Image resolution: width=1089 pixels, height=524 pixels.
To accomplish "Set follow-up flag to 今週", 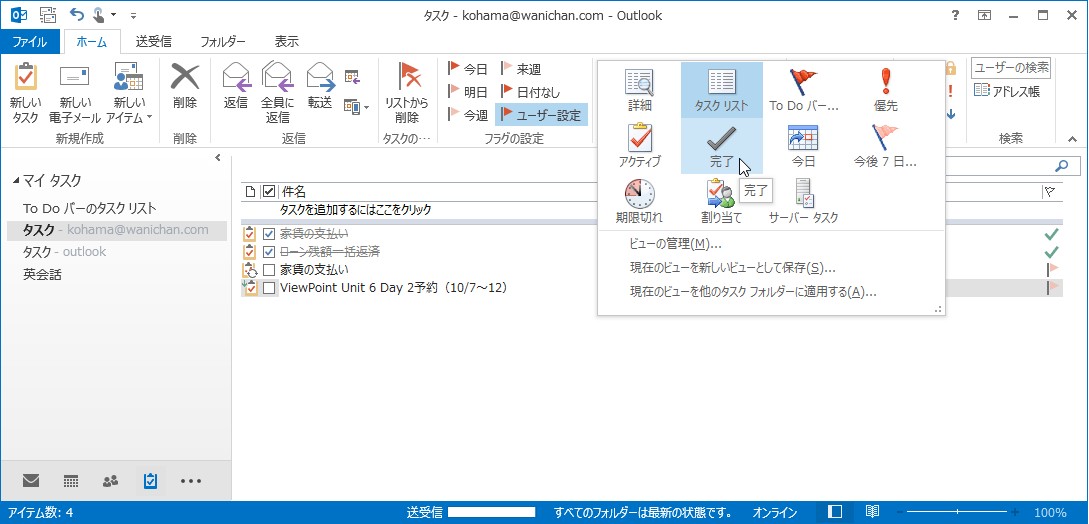I will pyautogui.click(x=468, y=115).
